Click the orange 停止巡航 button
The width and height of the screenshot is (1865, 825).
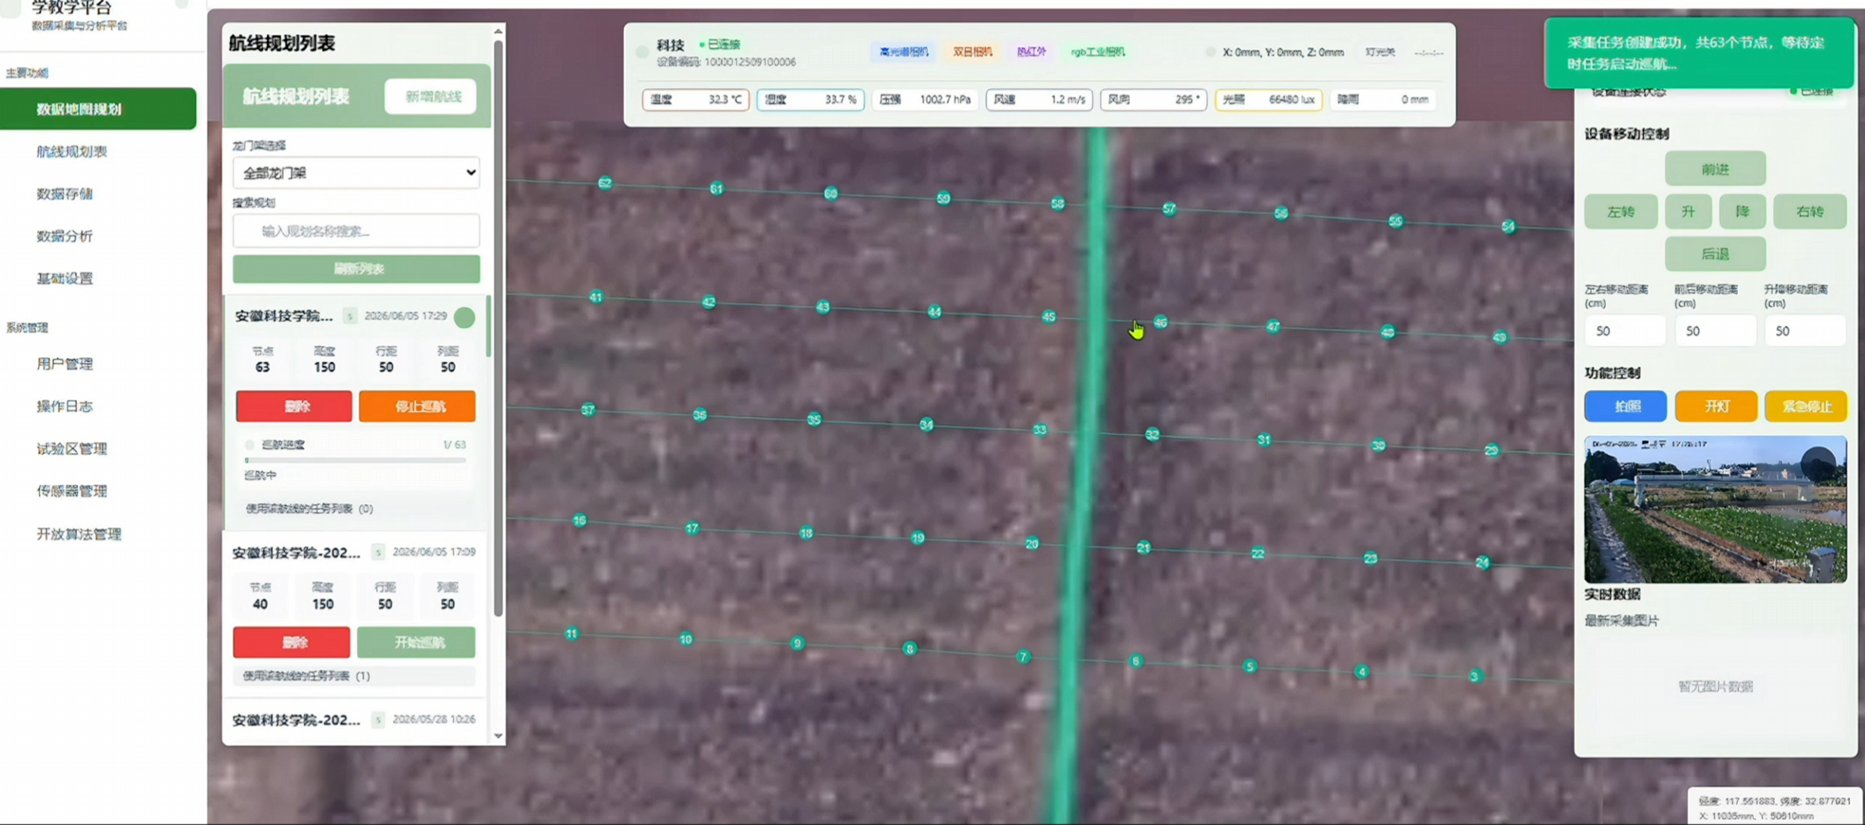click(417, 406)
